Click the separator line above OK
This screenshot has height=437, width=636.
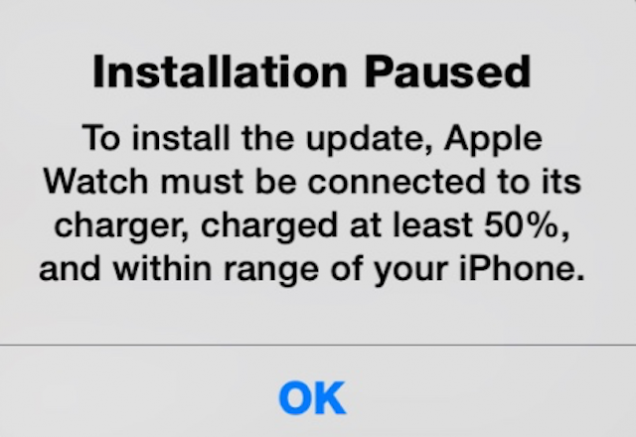pos(318,345)
